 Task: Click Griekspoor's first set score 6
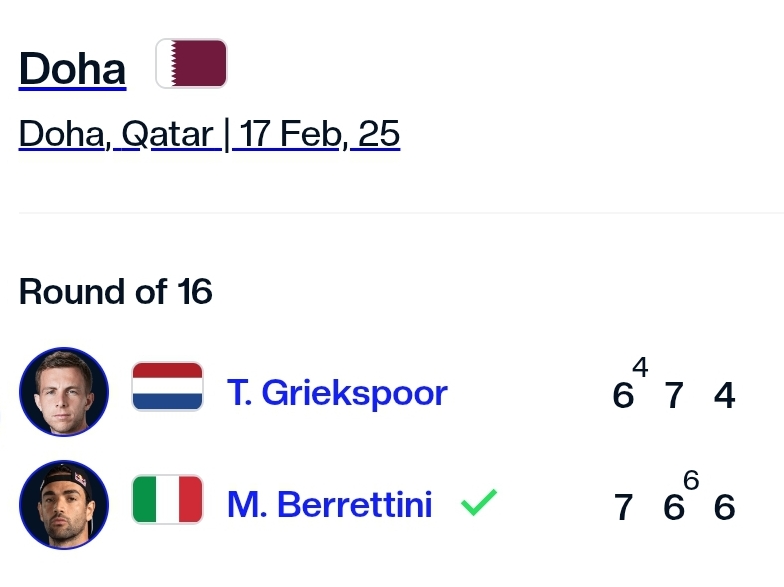(623, 396)
